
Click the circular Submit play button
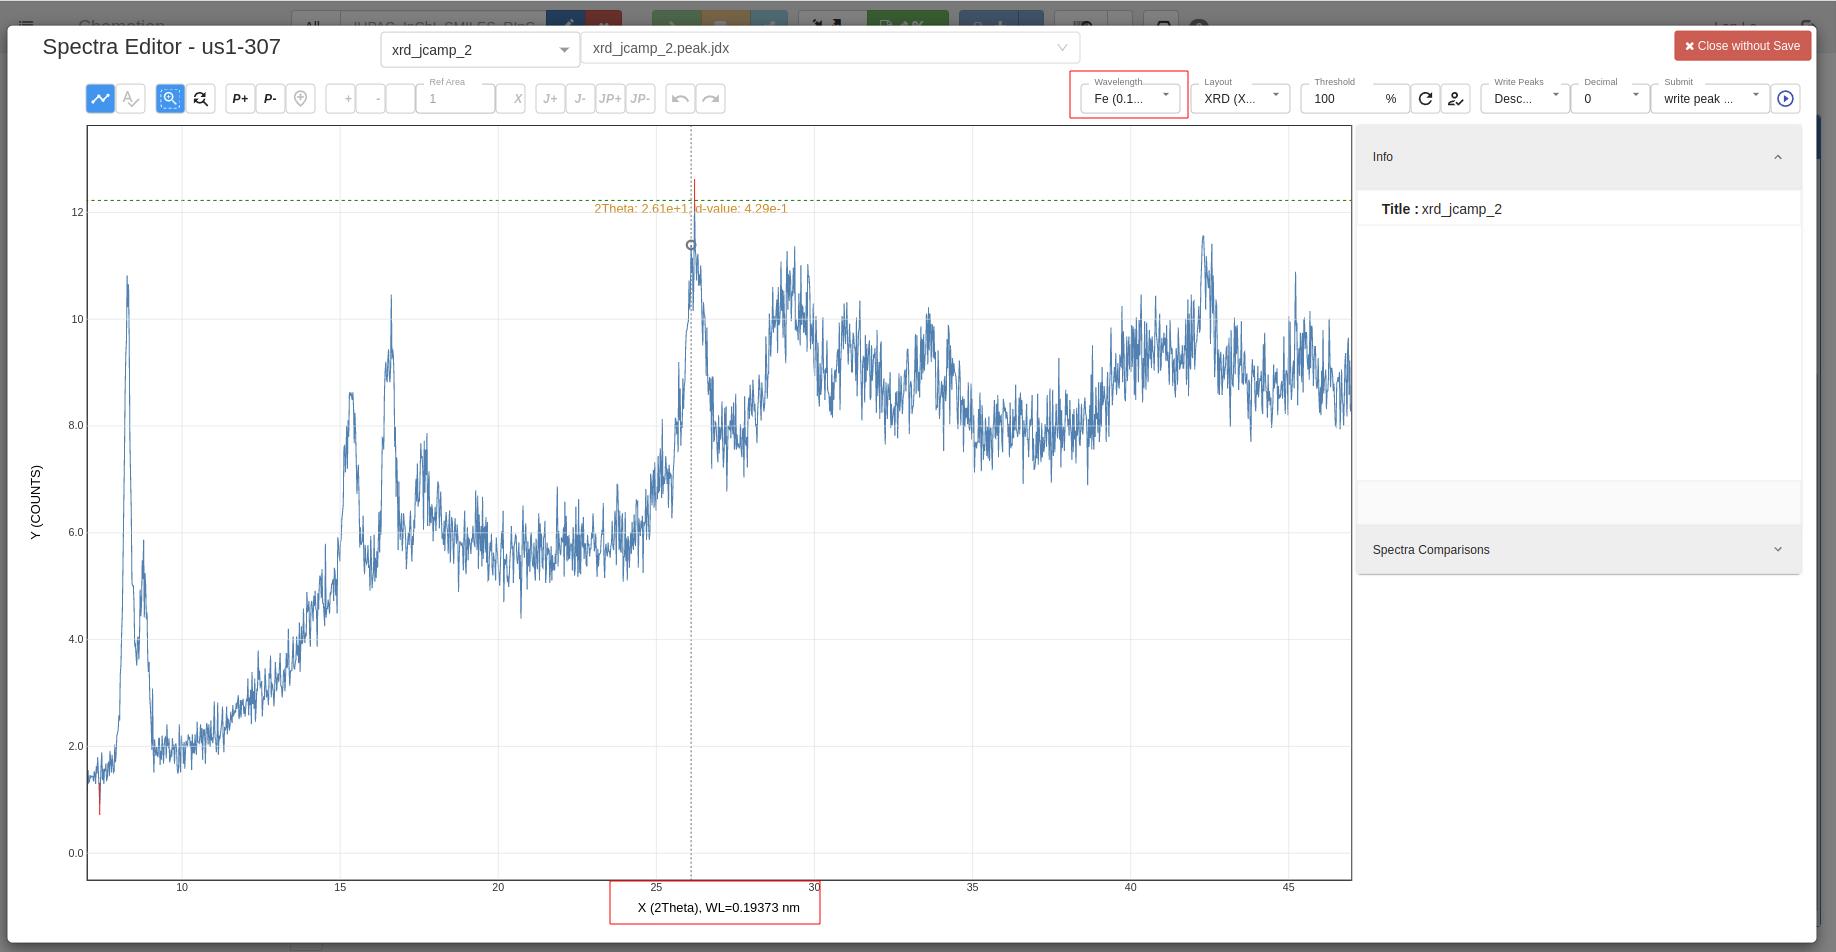[x=1785, y=98]
